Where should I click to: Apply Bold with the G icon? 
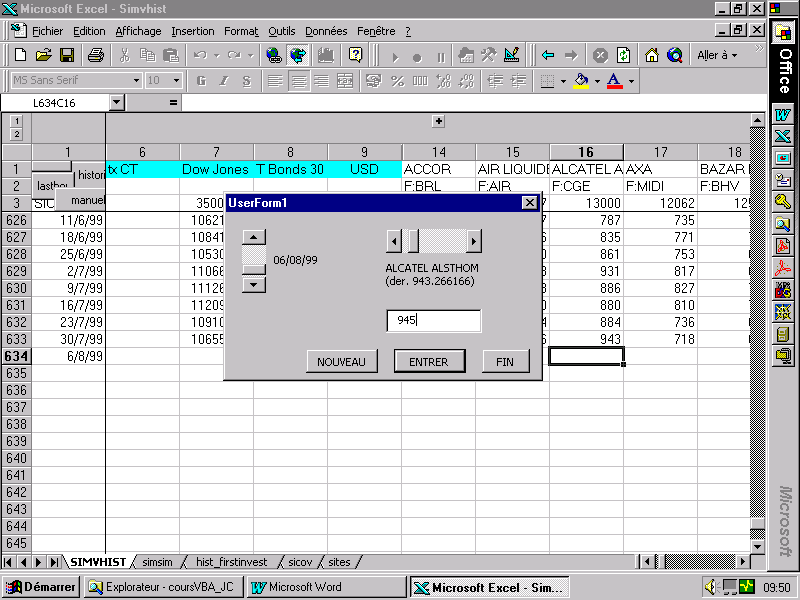[202, 81]
